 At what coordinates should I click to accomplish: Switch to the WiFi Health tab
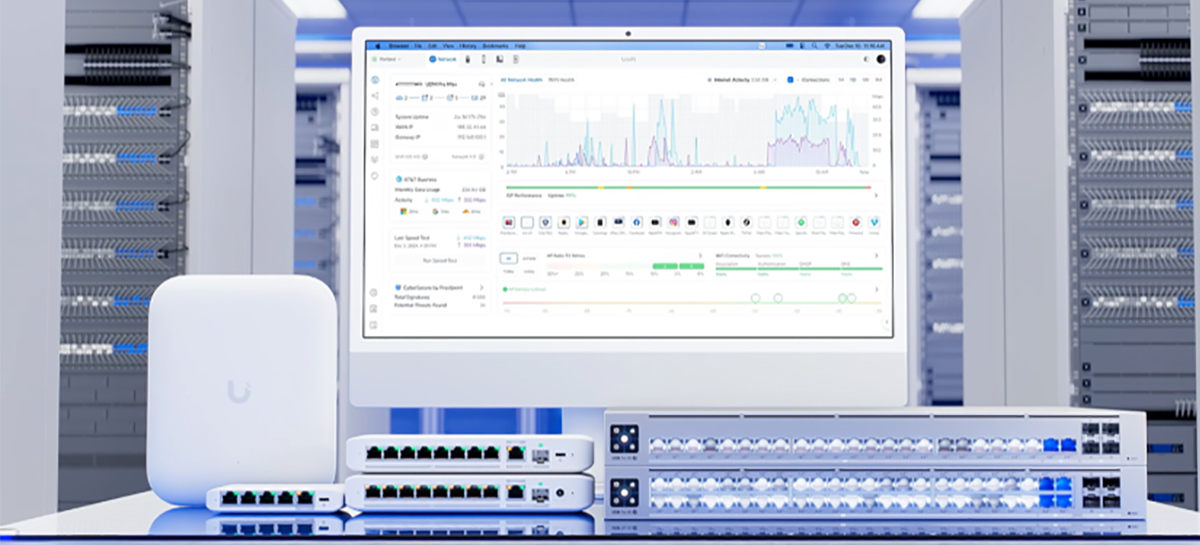pos(560,79)
